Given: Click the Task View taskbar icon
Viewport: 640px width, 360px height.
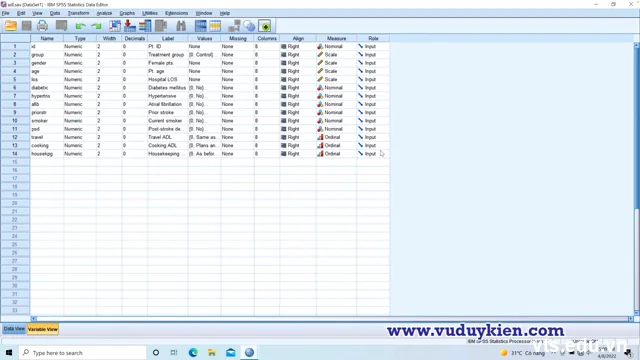Looking at the screenshot, I should (174, 353).
